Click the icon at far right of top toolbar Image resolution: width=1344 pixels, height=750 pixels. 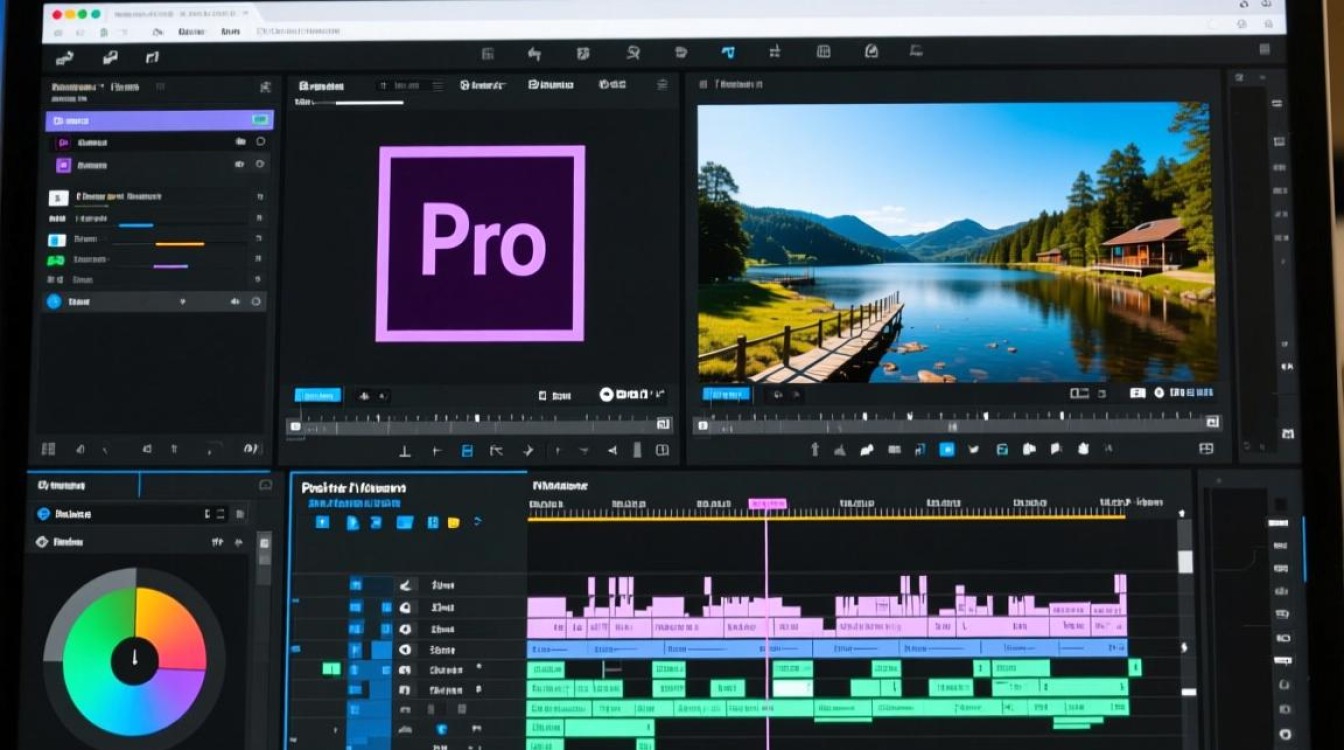pyautogui.click(x=1265, y=50)
